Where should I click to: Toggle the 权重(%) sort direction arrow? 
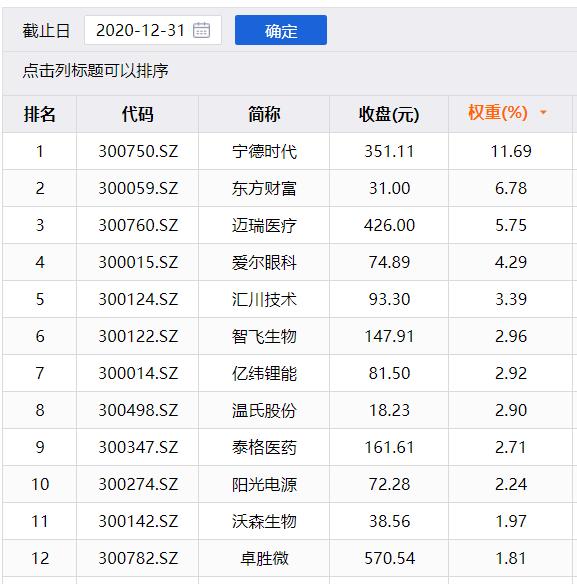point(543,112)
